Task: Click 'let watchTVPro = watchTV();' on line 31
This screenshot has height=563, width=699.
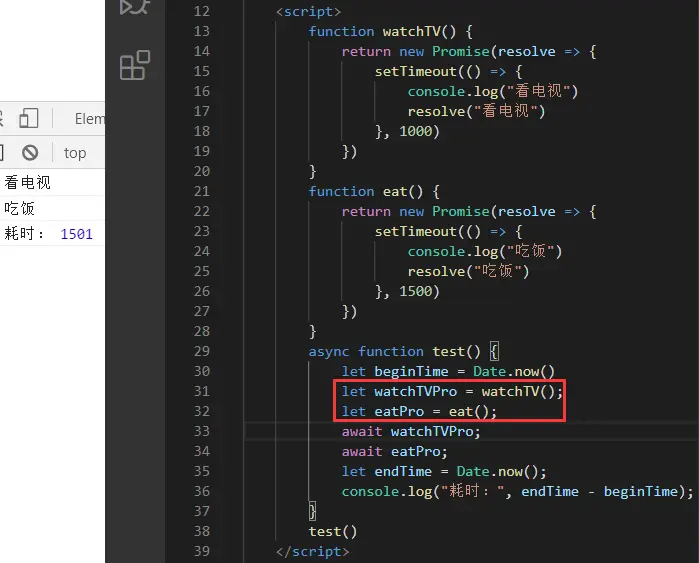Action: (x=452, y=391)
